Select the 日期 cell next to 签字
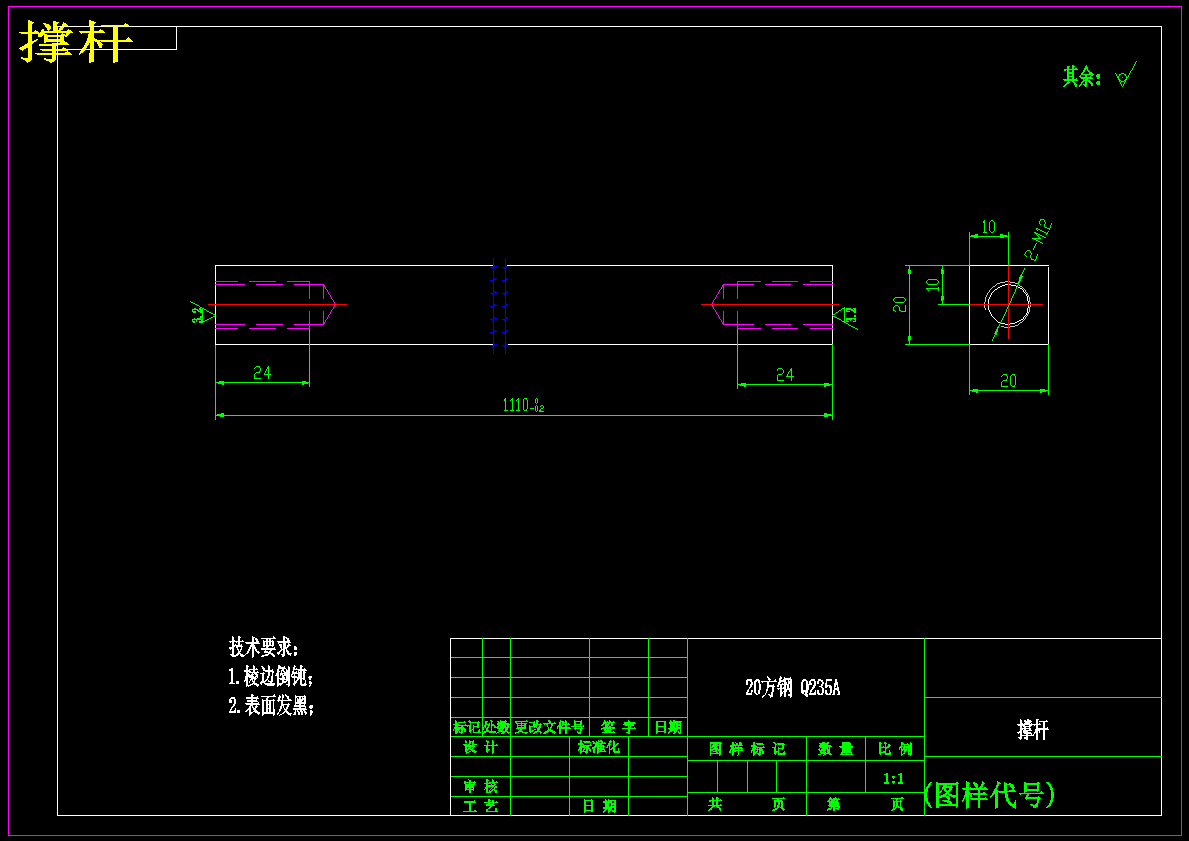The height and width of the screenshot is (841, 1189). [668, 727]
